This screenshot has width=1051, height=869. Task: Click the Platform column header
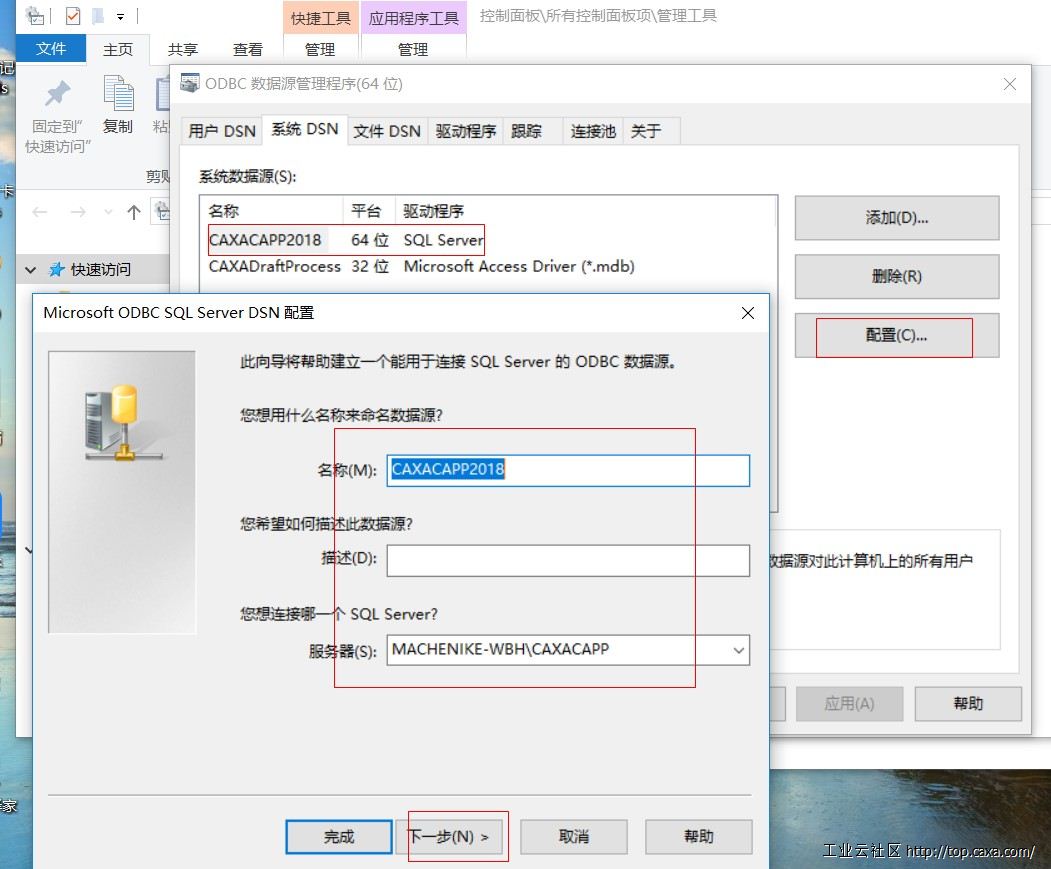pos(369,211)
